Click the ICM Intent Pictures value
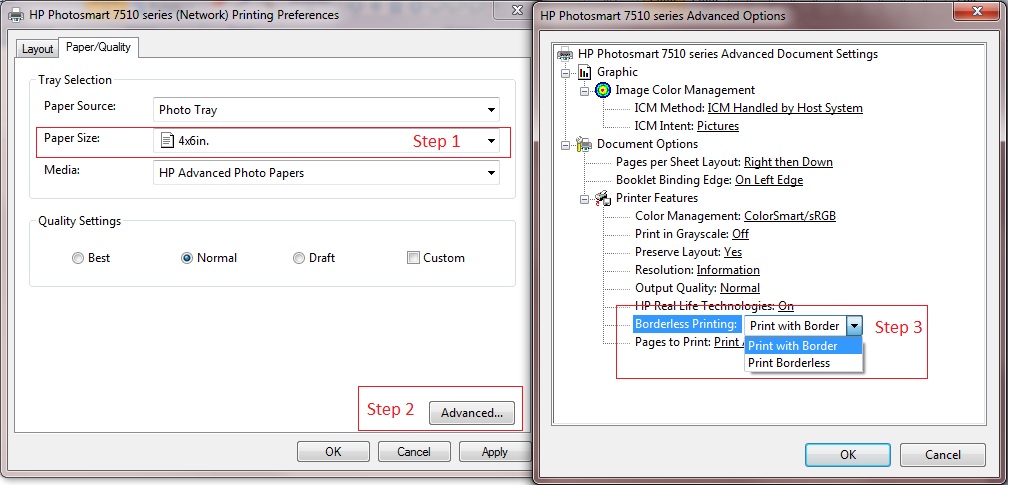 click(x=718, y=126)
